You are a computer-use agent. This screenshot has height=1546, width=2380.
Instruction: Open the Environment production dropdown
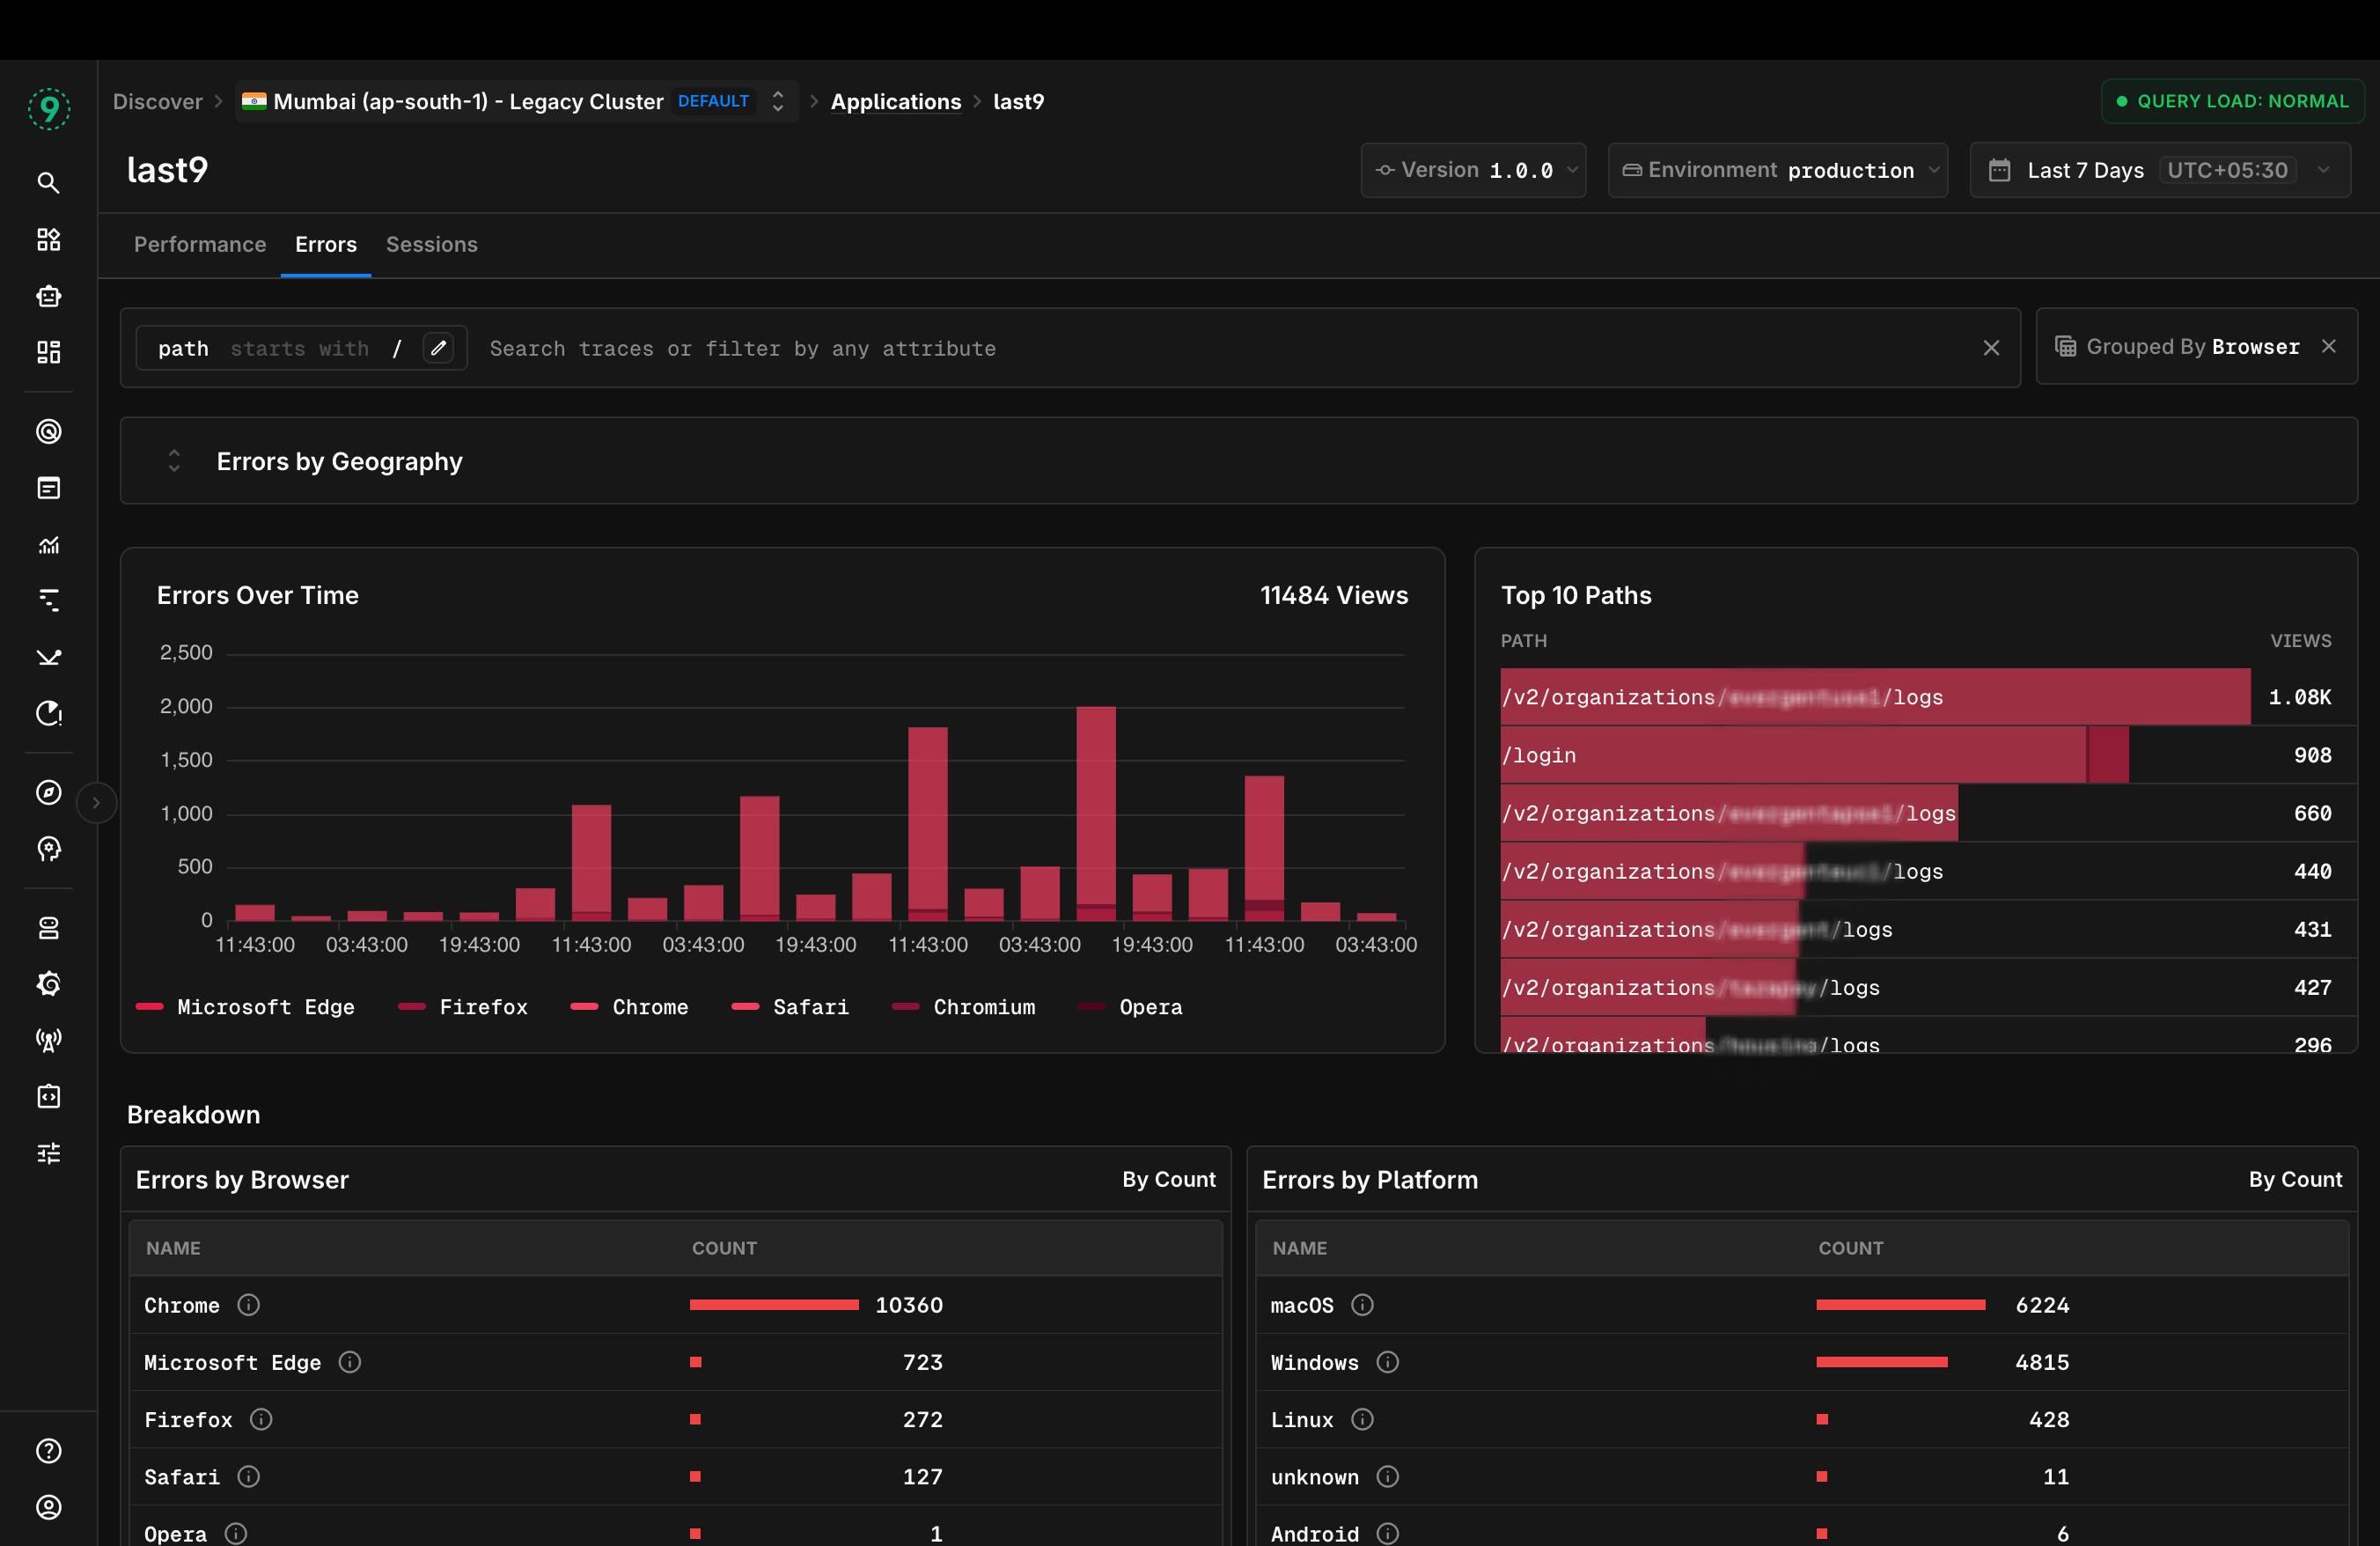tap(1777, 170)
